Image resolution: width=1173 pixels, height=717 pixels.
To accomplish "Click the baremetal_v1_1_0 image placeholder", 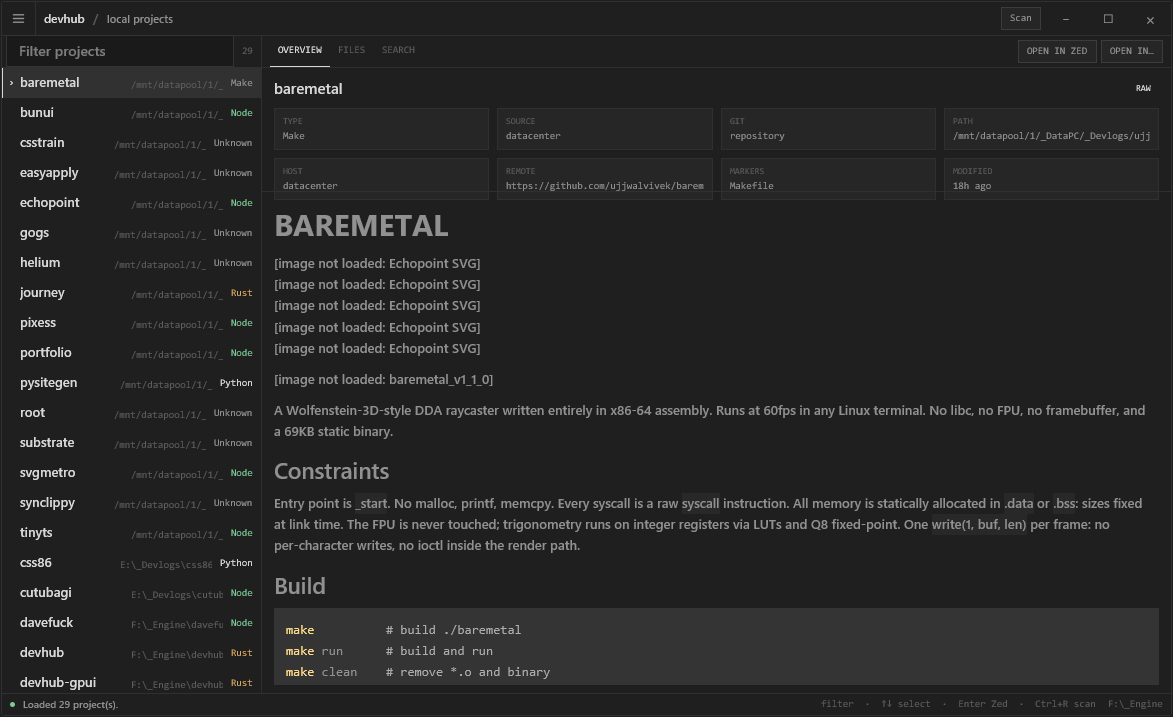I will tap(383, 379).
